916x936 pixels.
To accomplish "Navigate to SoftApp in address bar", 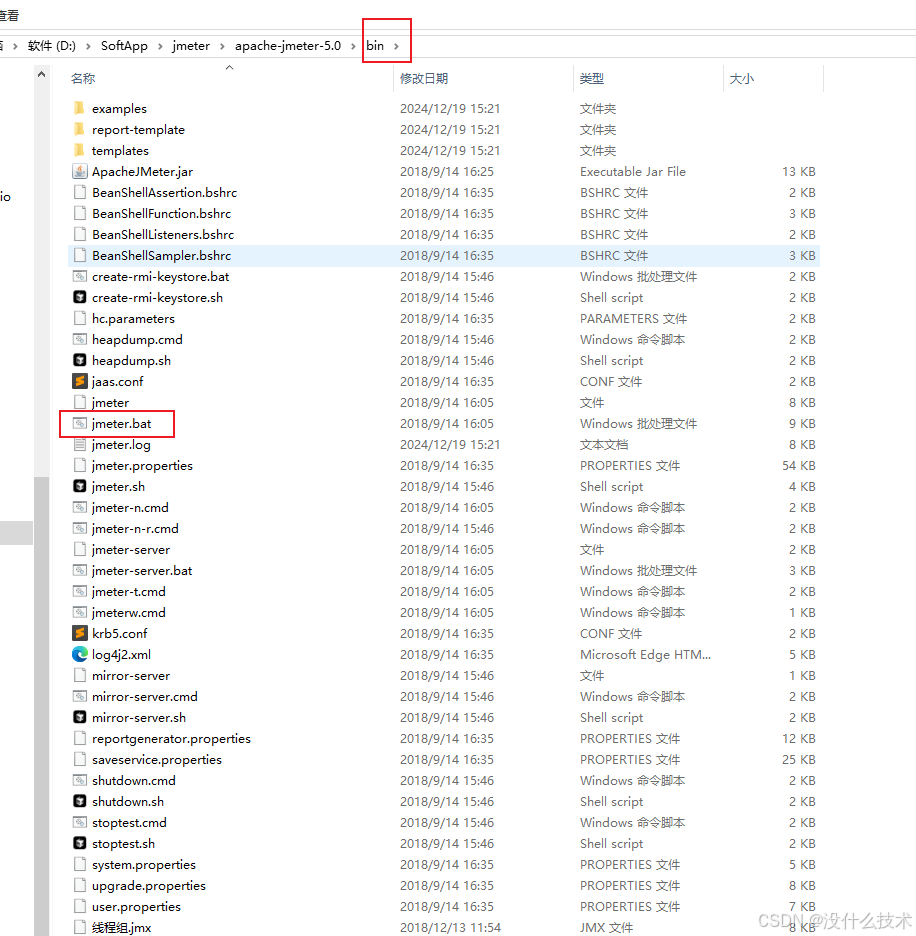I will click(124, 45).
